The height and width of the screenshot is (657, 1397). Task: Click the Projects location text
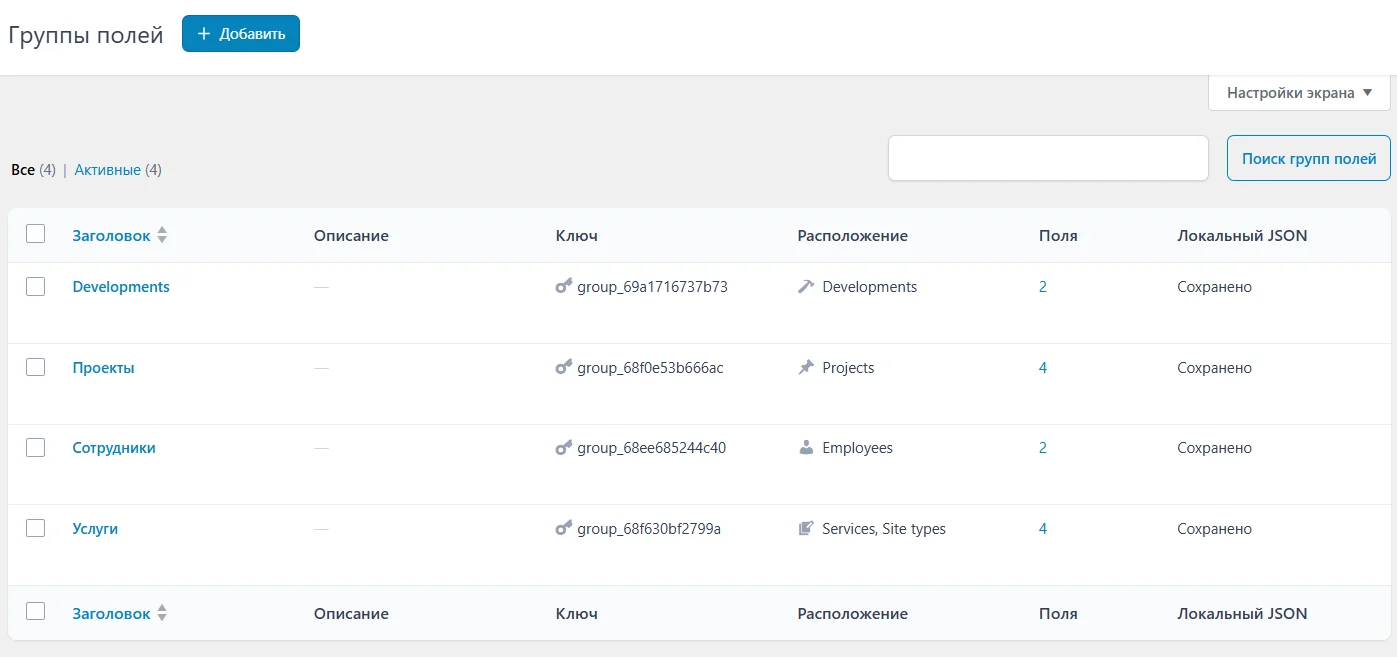pyautogui.click(x=848, y=368)
